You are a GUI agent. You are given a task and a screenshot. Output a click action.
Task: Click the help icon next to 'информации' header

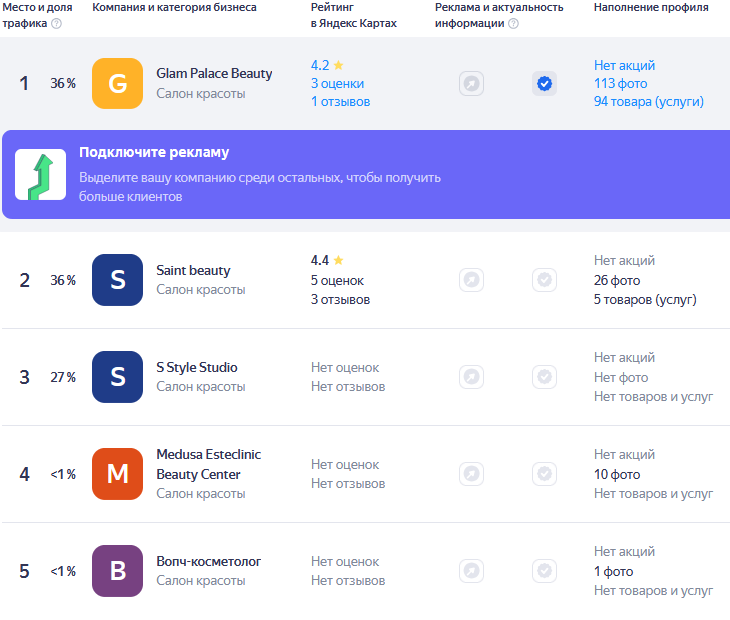[x=513, y=23]
